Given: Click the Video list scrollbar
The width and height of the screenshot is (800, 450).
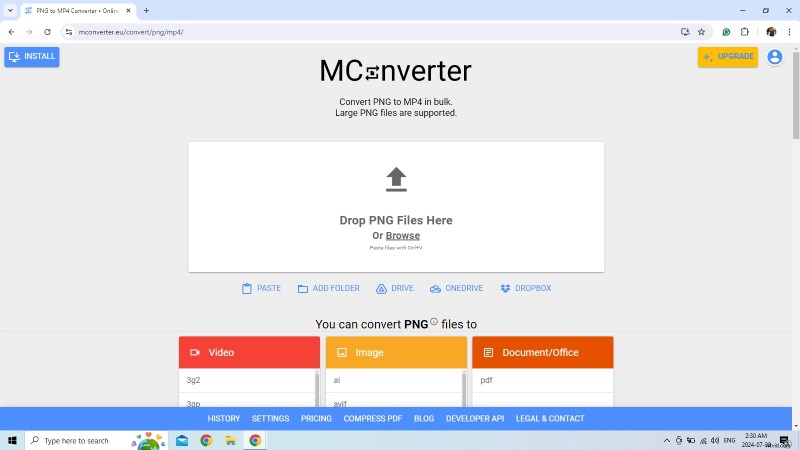Looking at the screenshot, I should click(317, 388).
